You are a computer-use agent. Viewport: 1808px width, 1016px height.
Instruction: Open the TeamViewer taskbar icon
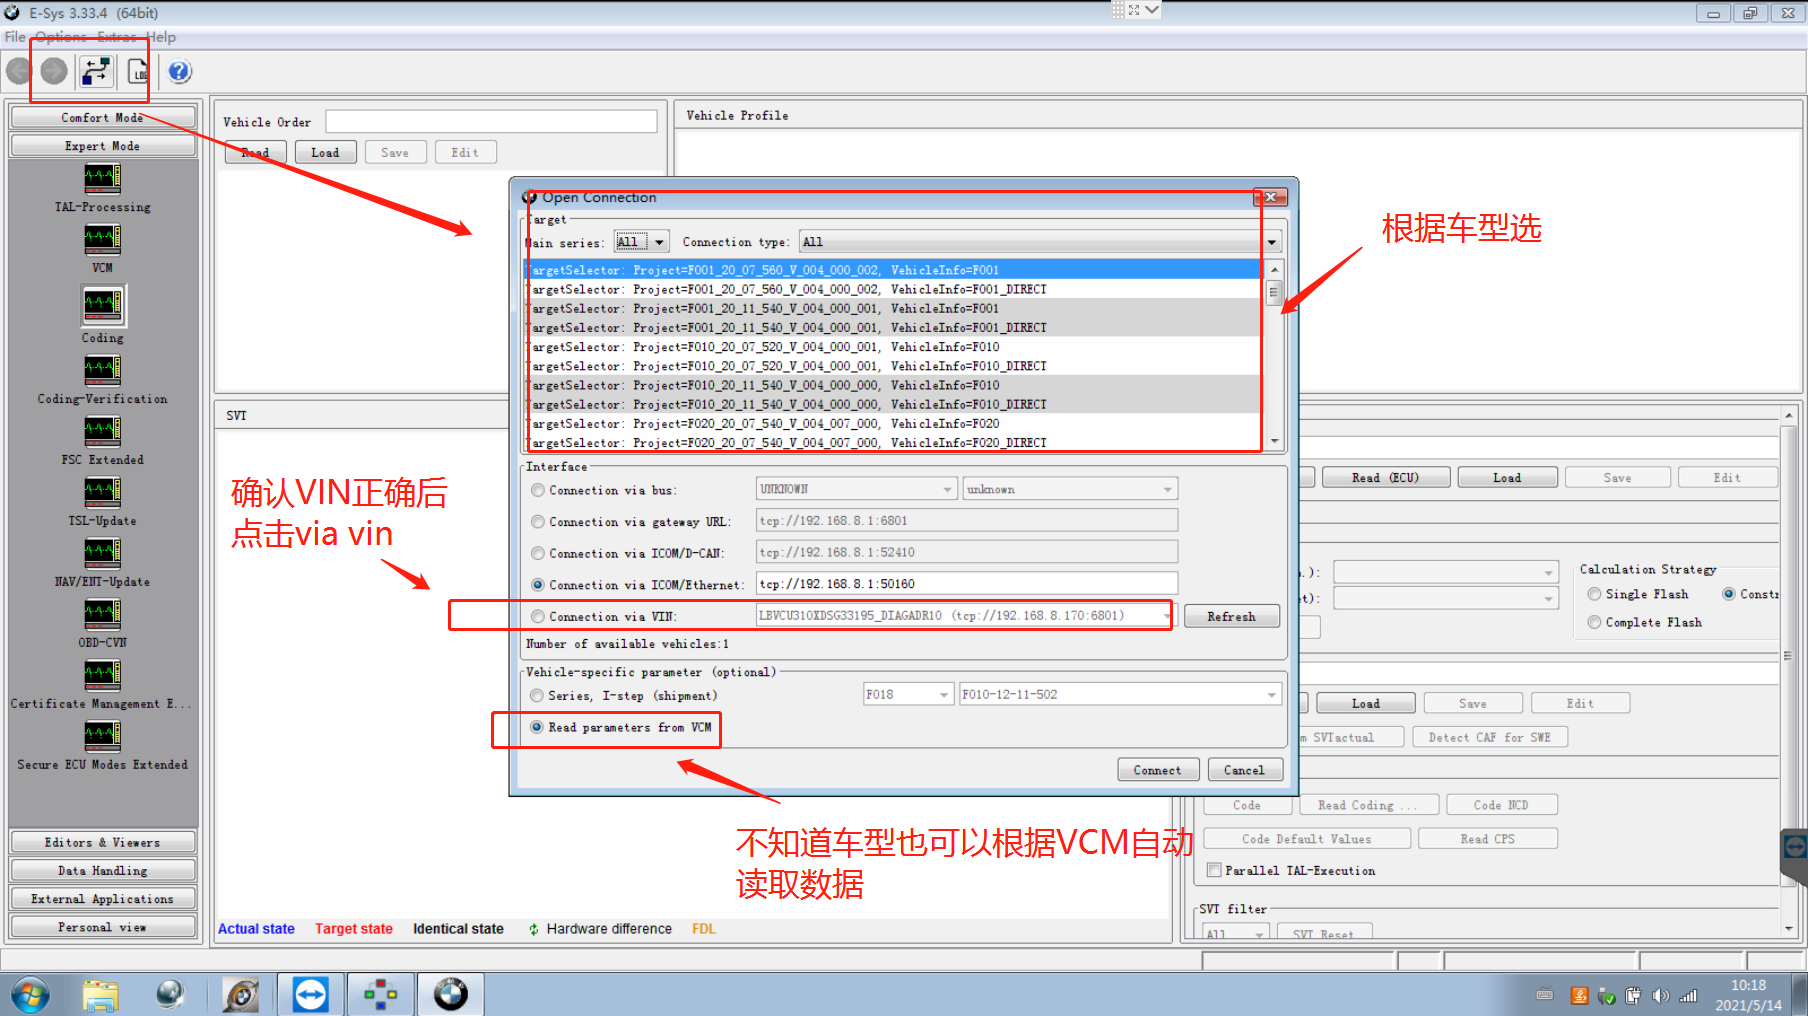point(310,995)
